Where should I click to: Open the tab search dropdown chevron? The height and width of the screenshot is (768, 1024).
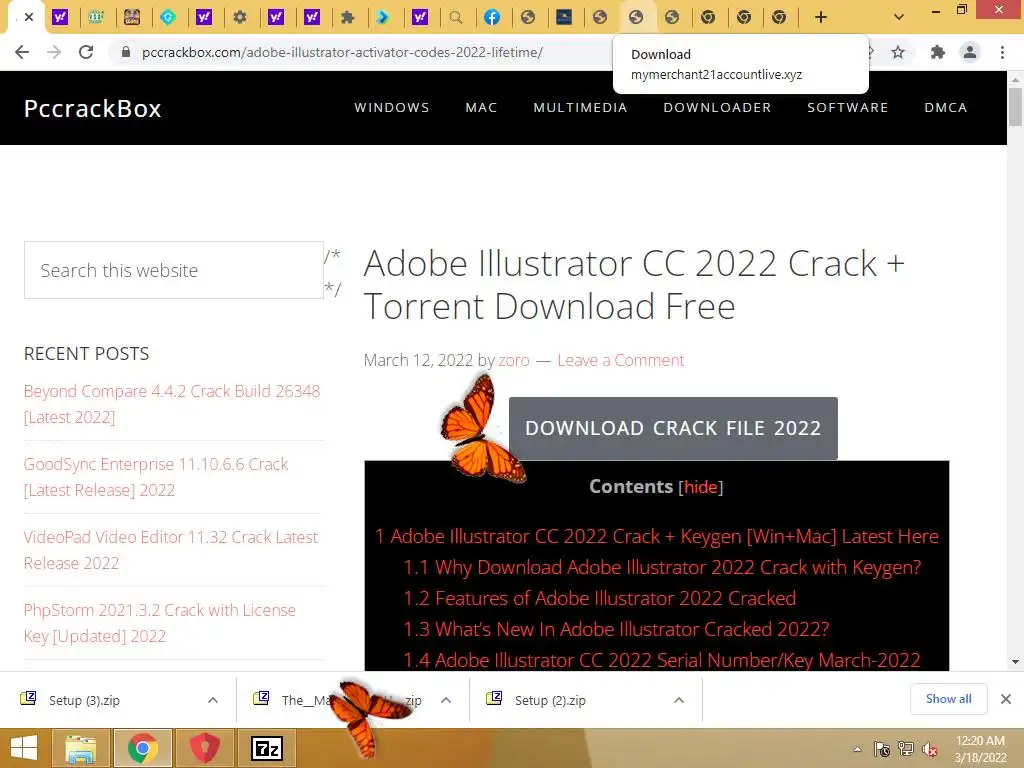pyautogui.click(x=899, y=17)
